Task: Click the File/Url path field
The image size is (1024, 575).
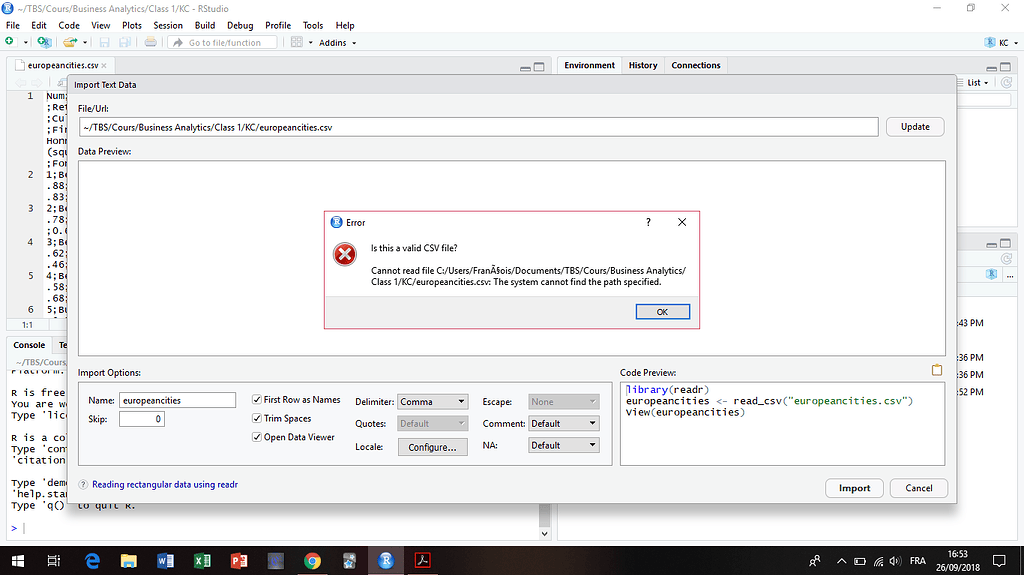Action: (479, 127)
